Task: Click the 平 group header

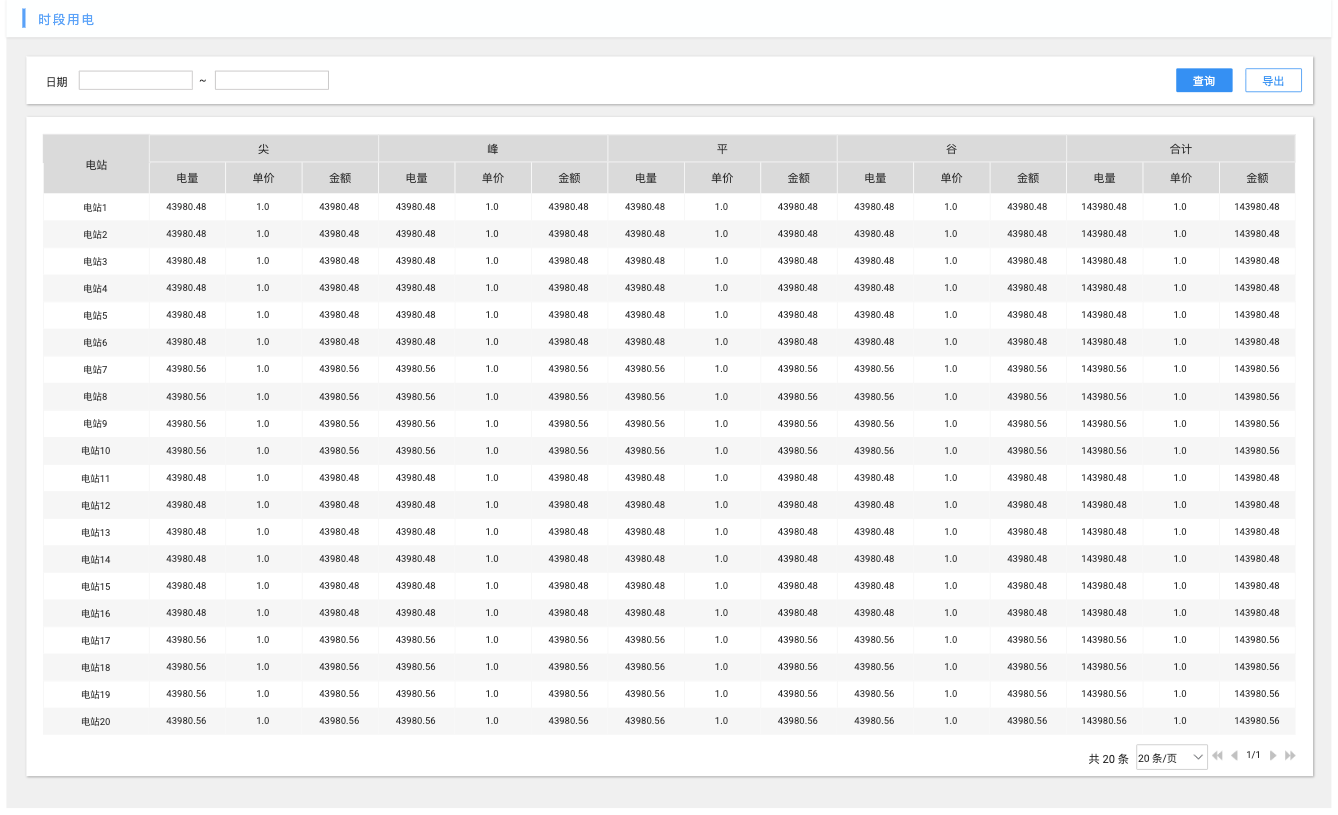Action: pos(722,149)
